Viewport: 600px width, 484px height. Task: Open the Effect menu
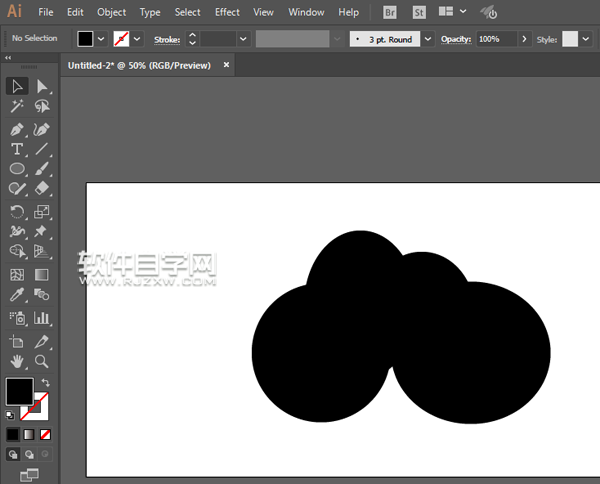pos(227,12)
